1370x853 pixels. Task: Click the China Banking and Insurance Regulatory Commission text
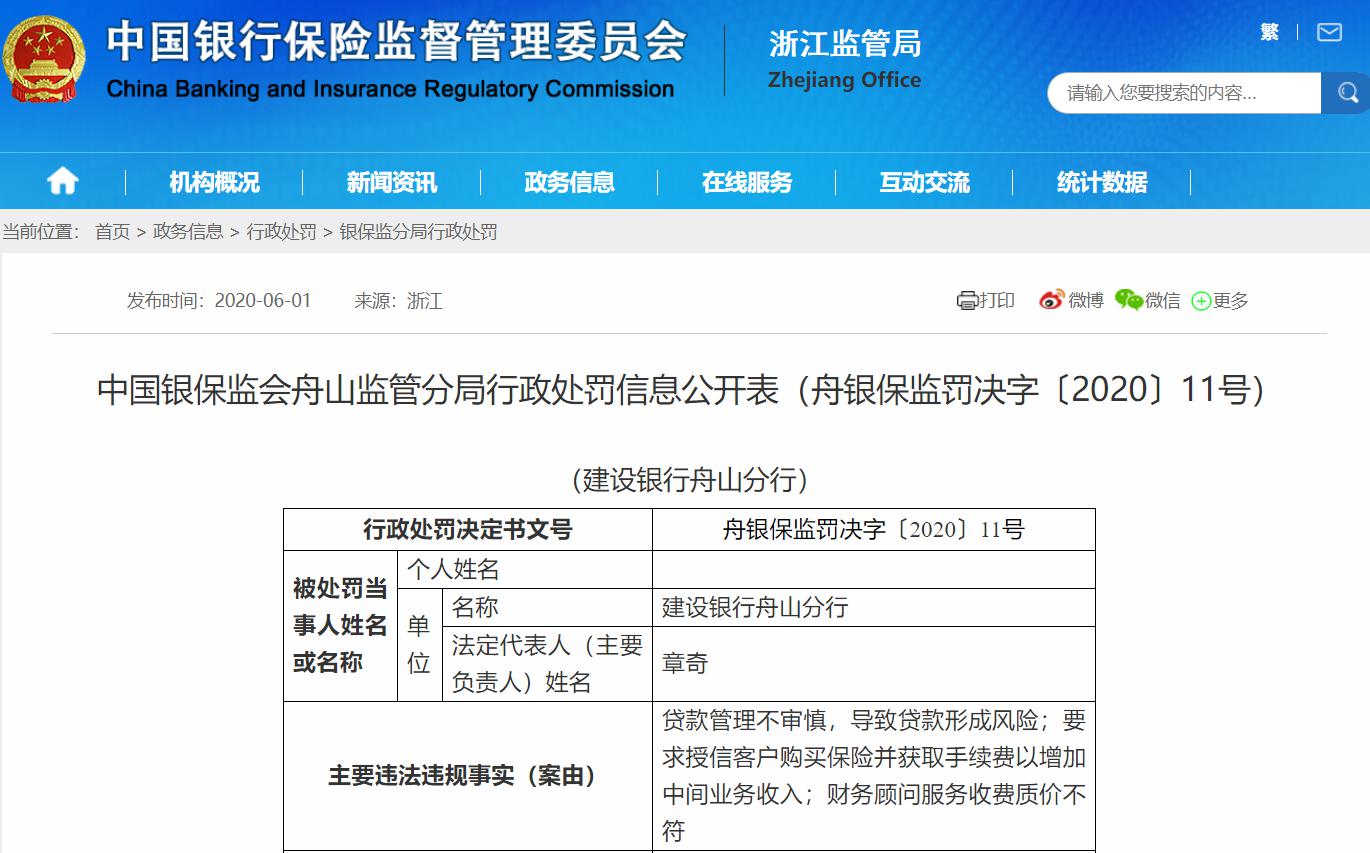[x=390, y=89]
